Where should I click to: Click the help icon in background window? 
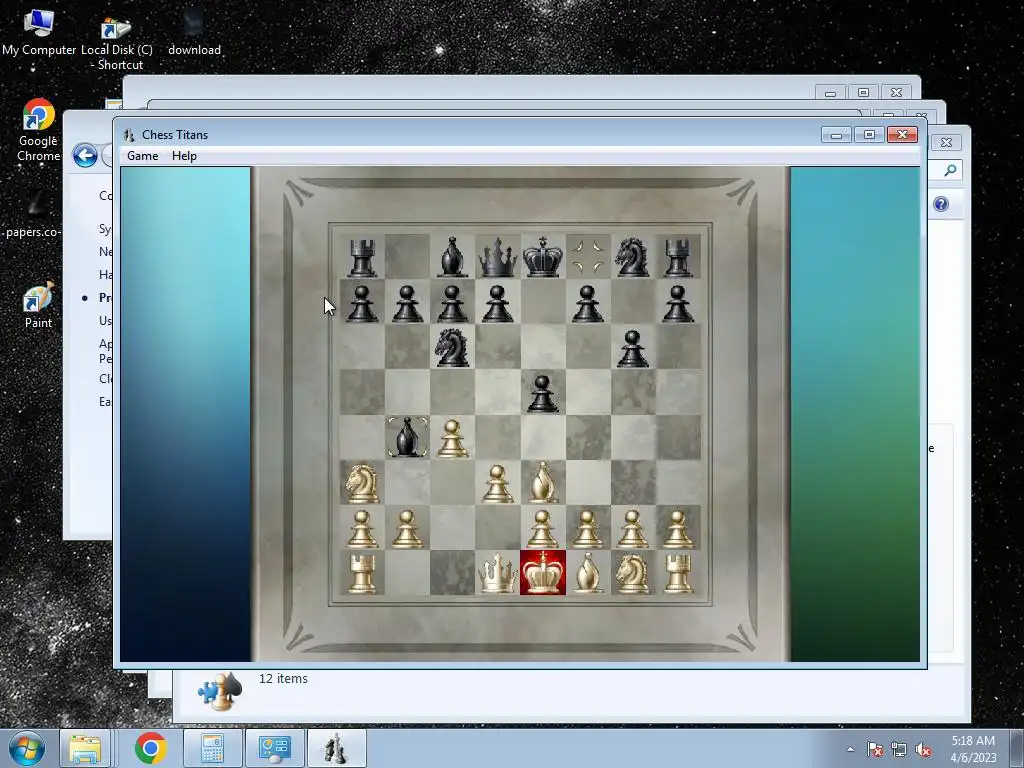[x=941, y=204]
